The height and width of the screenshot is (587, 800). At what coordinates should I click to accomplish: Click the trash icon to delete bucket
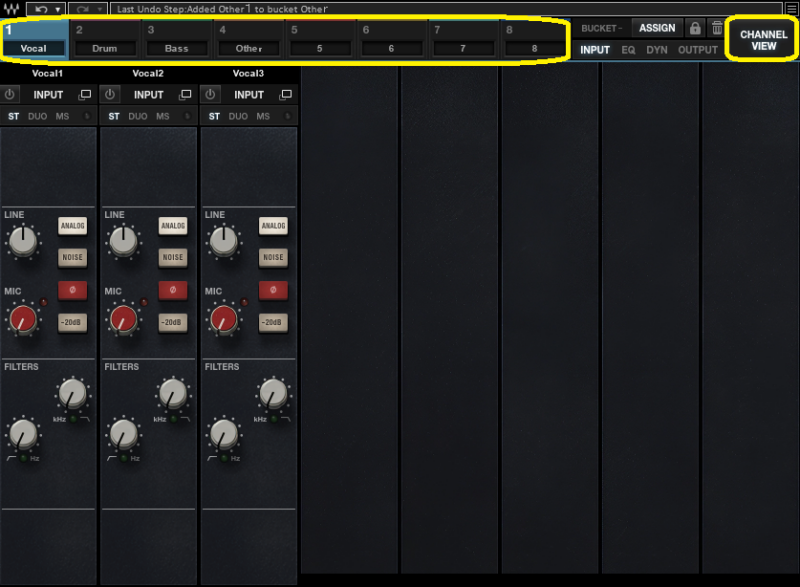coord(717,28)
